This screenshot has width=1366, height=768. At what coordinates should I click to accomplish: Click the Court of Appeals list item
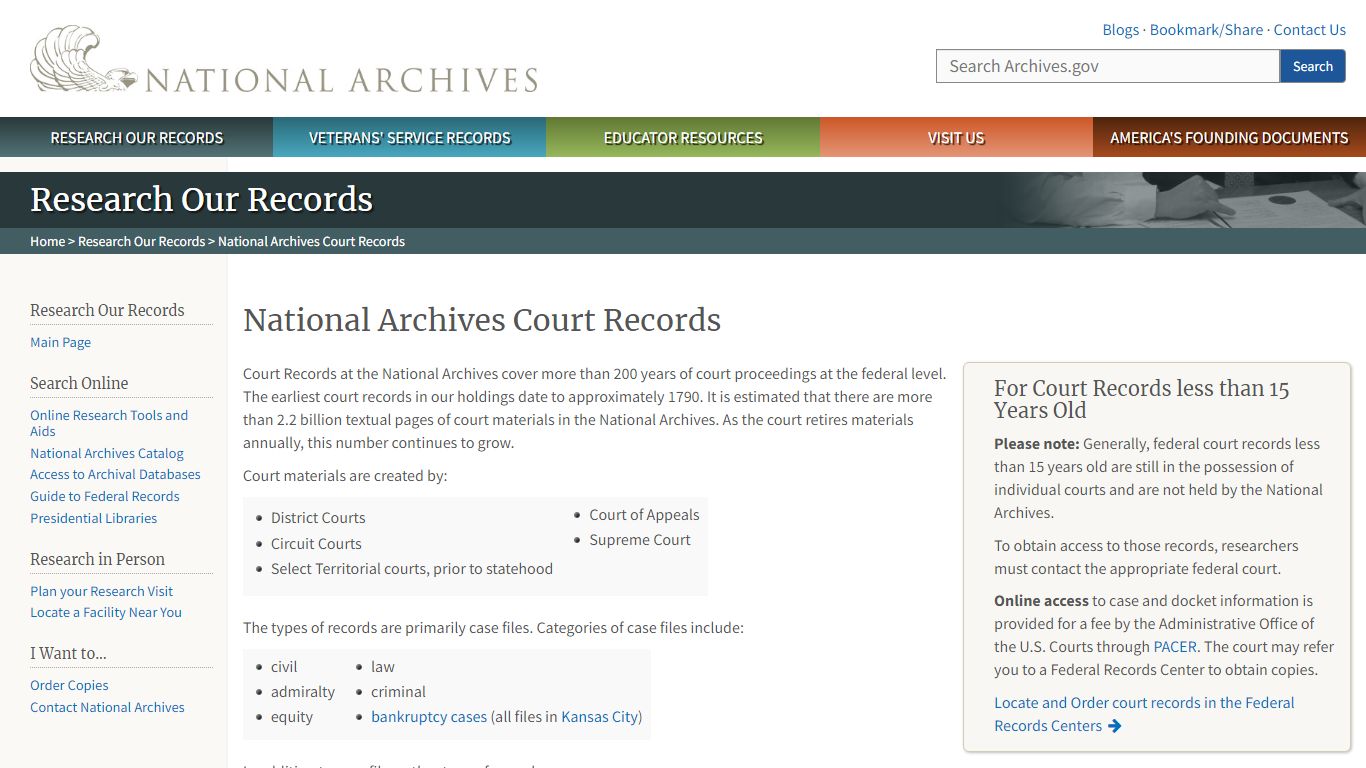tap(644, 515)
